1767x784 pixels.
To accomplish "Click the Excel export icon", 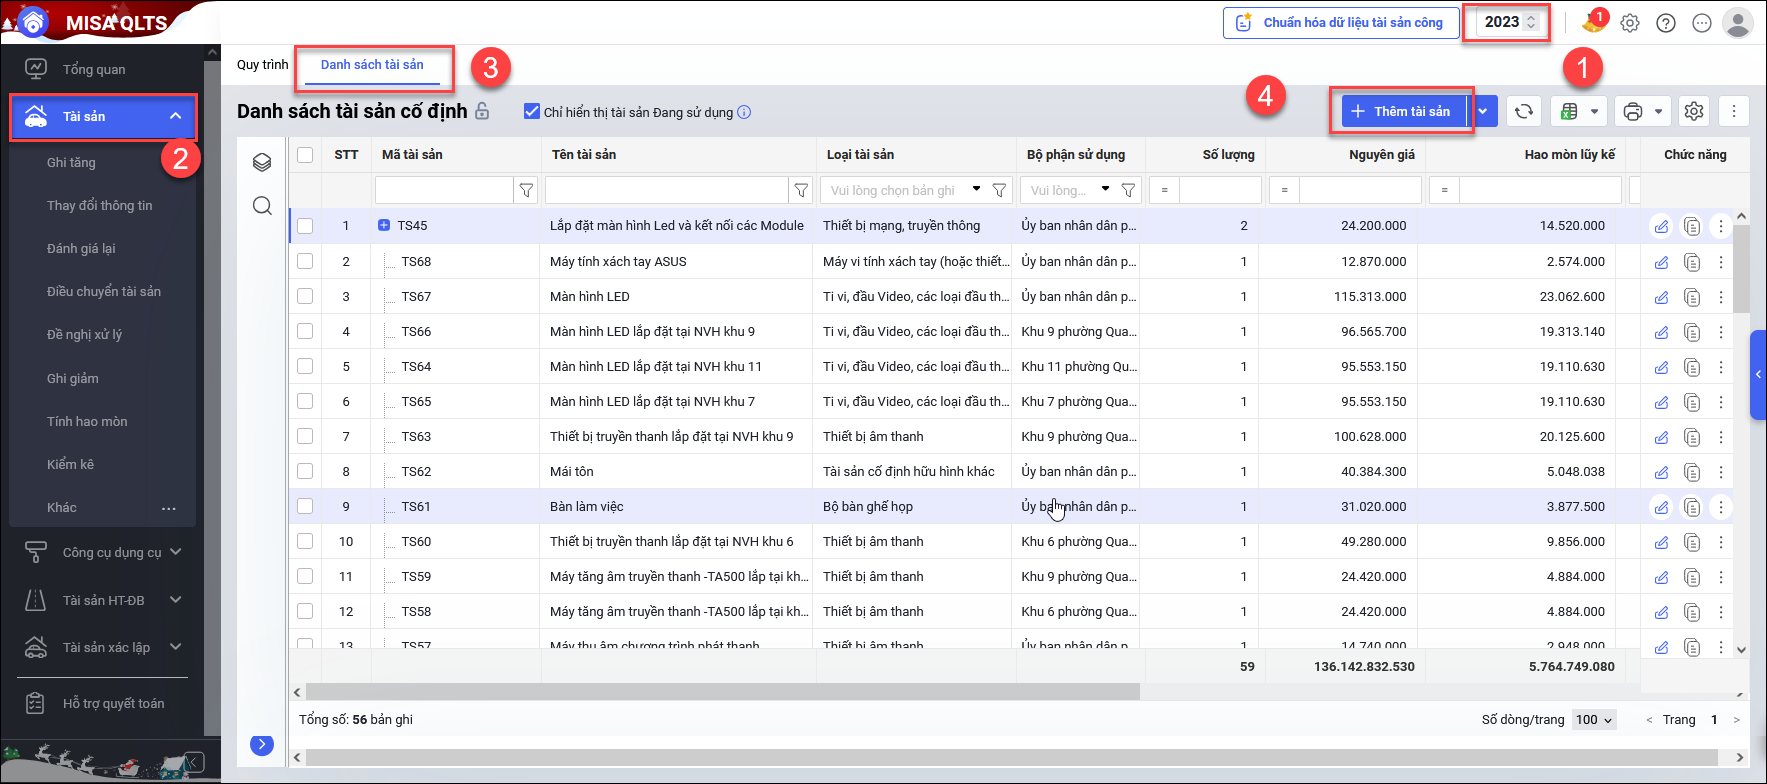I will pos(1570,112).
